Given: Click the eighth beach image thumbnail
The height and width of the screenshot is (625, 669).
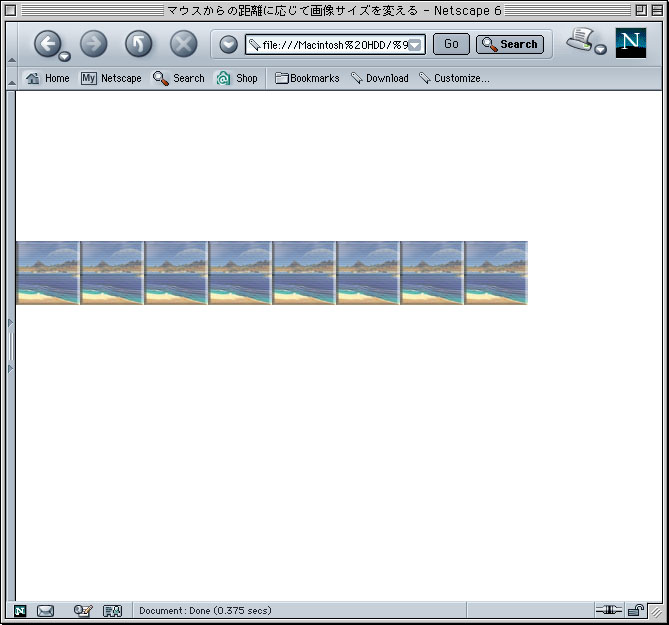Looking at the screenshot, I should coord(496,273).
